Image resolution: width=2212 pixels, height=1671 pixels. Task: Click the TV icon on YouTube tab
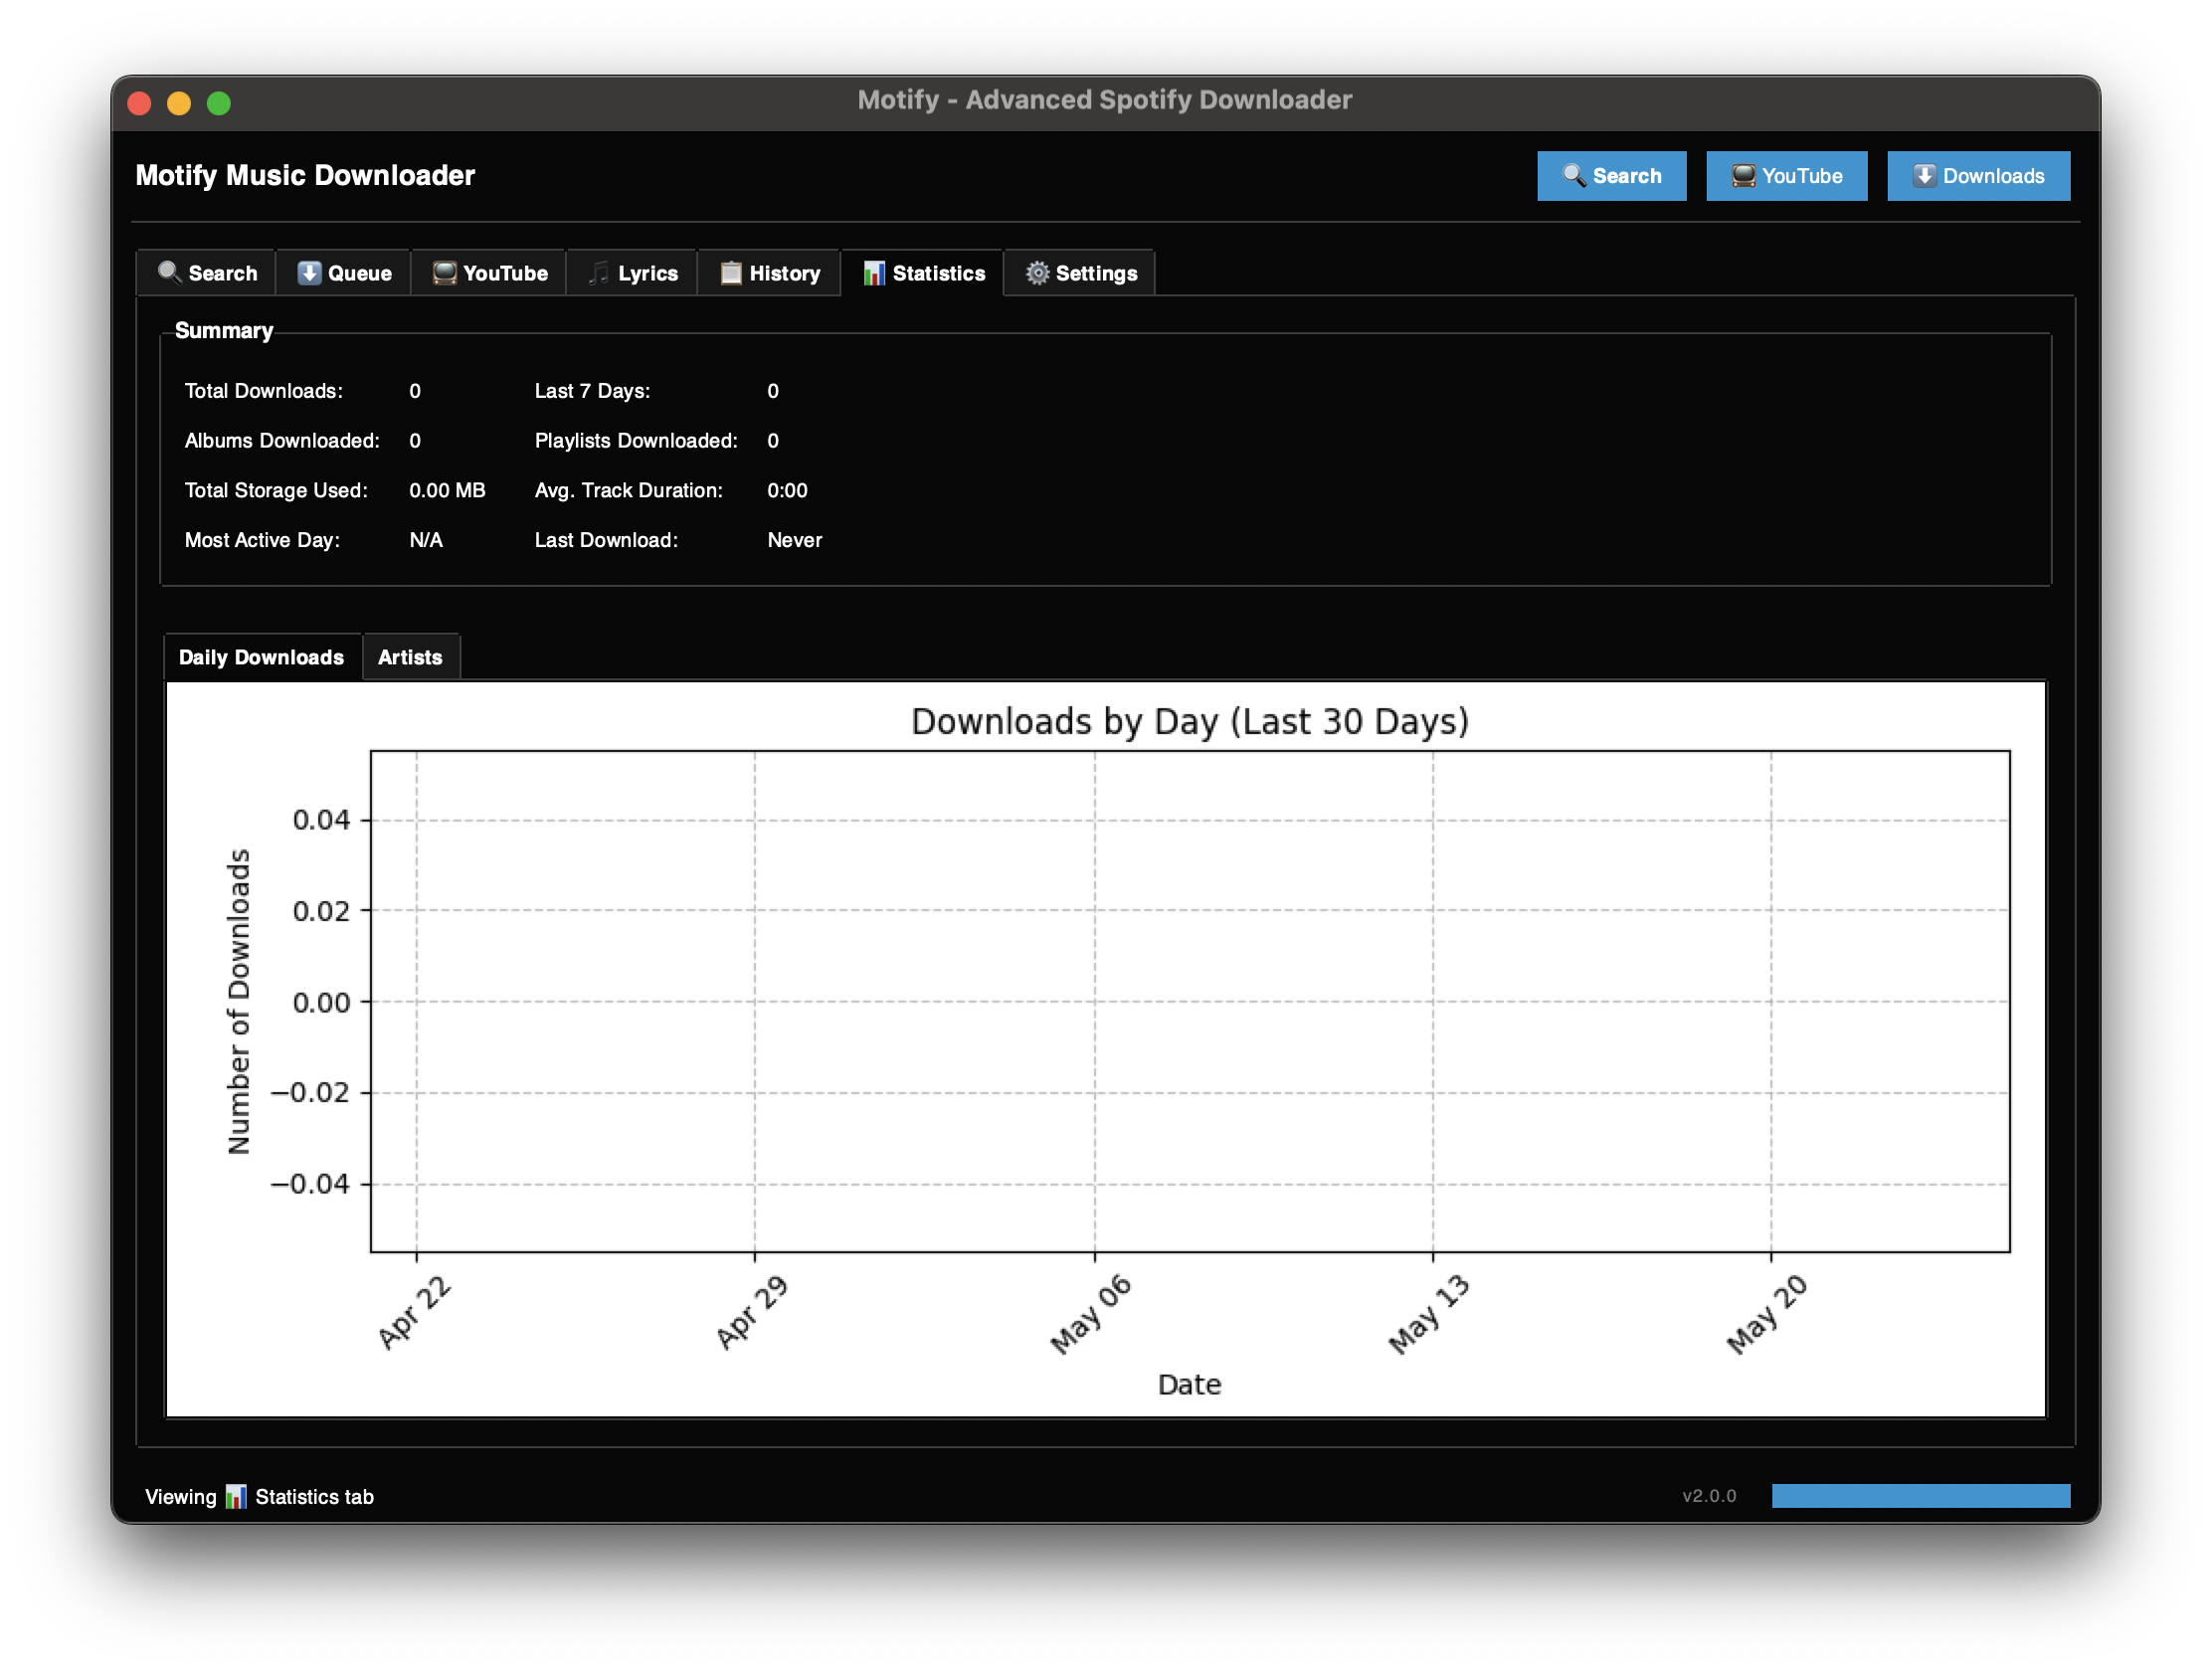[x=444, y=273]
